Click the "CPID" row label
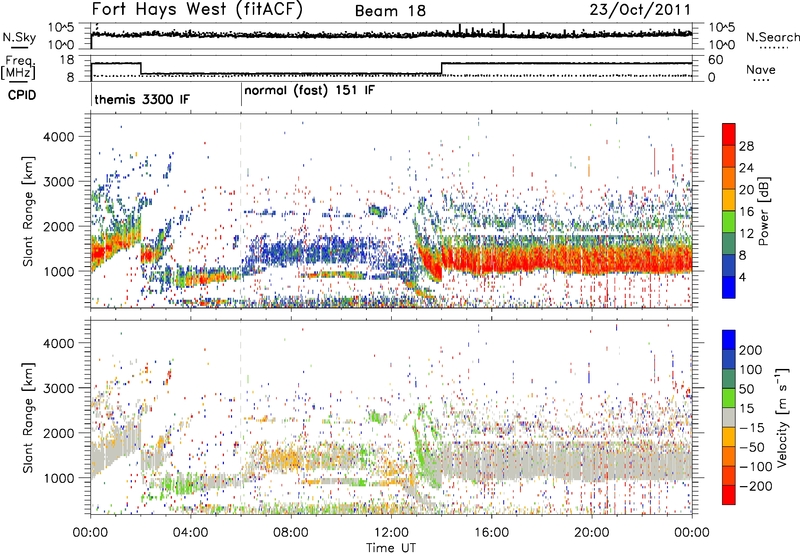Screen dimensions: 800x554 [21, 95]
